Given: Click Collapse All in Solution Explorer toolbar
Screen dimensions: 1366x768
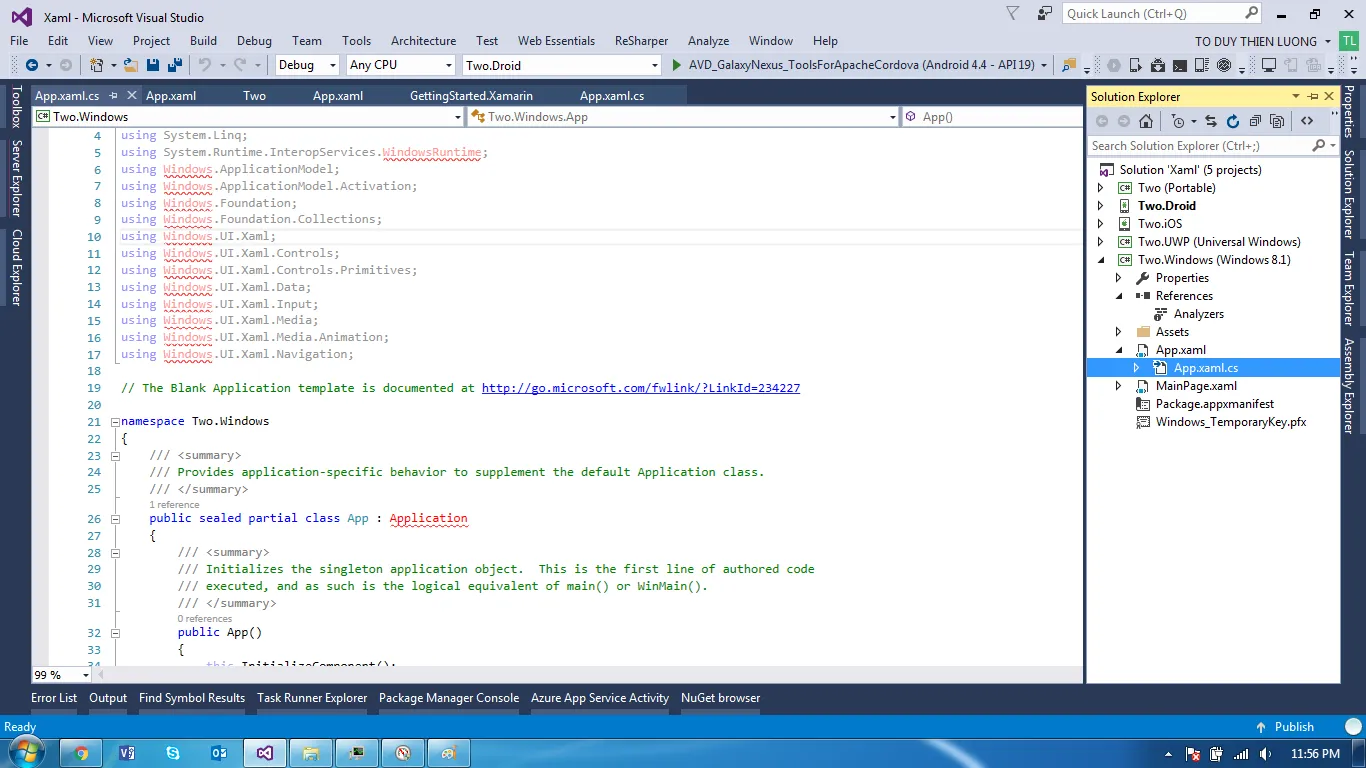Looking at the screenshot, I should (1255, 121).
